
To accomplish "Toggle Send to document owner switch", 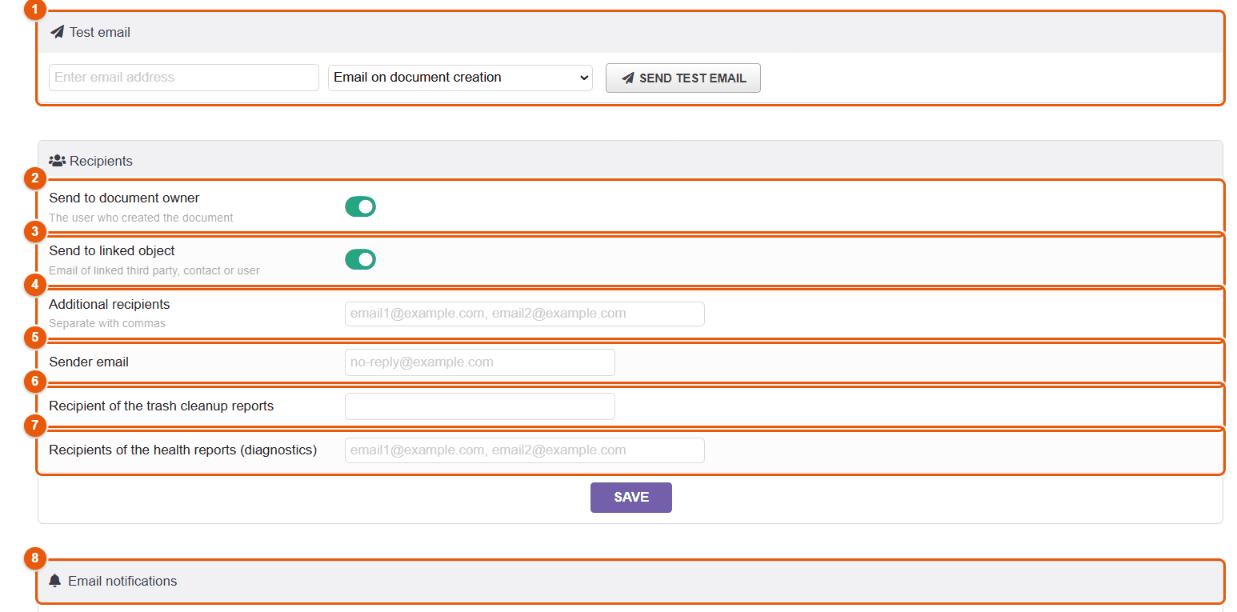I will pyautogui.click(x=360, y=206).
